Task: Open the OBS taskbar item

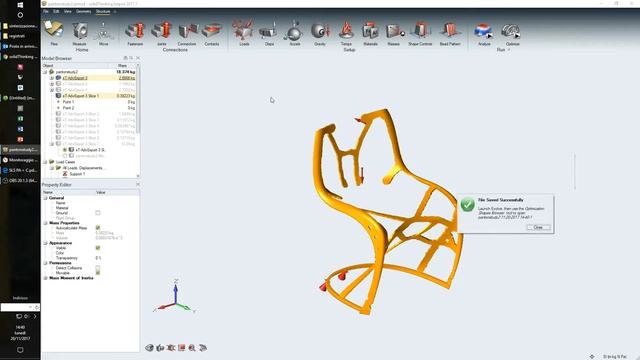Action: tap(20, 180)
